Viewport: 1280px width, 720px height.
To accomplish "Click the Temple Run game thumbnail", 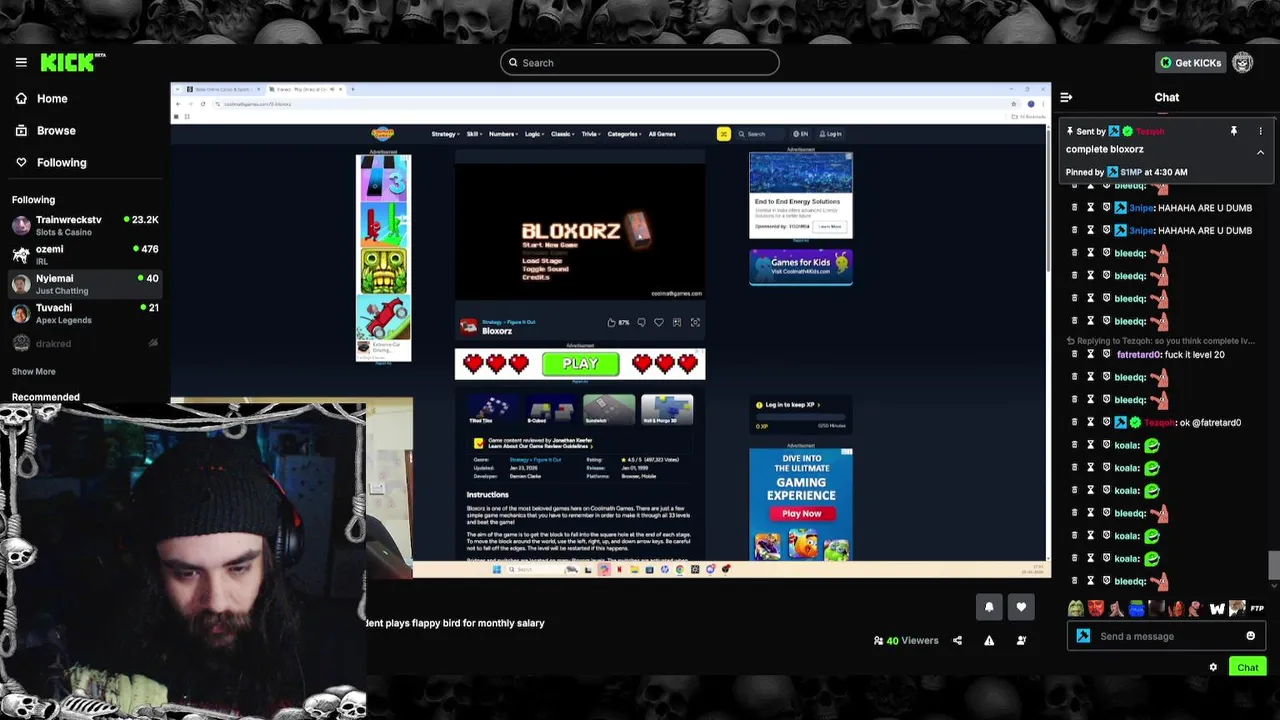I will click(384, 269).
